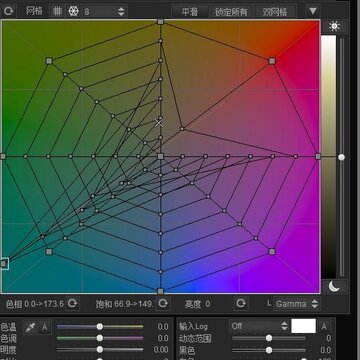Screen dimensions: 360x360
Task: Pick the white balance eyedropper tool
Action: point(30,327)
